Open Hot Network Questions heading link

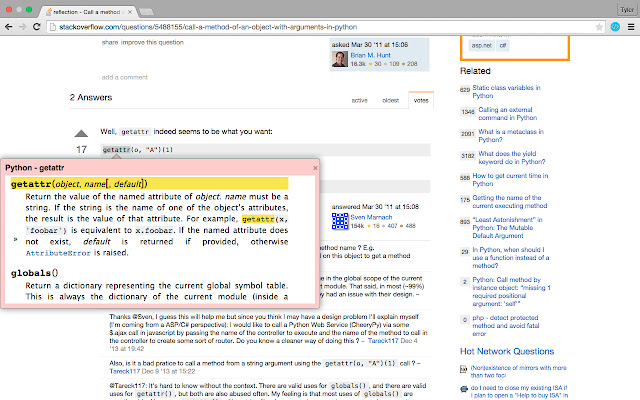(x=507, y=351)
